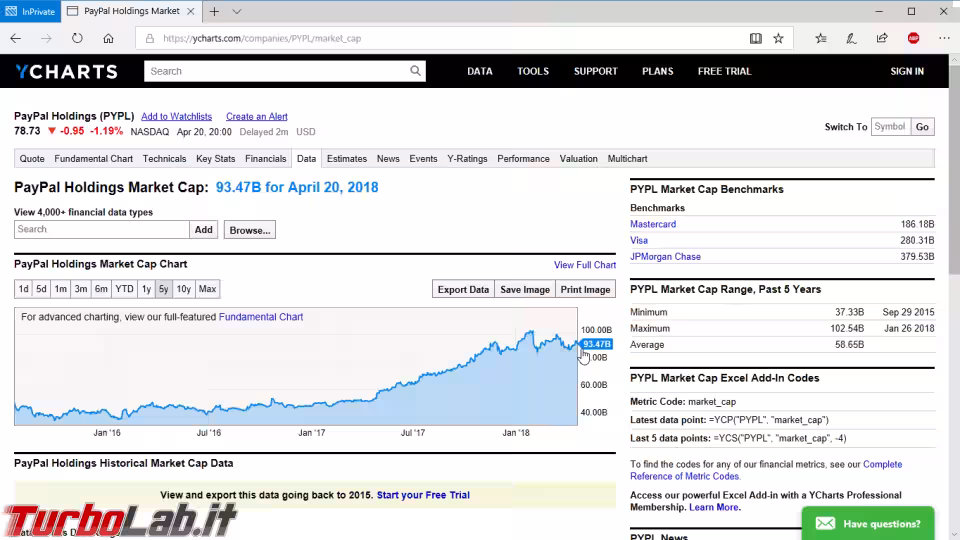Click the Add to Watchlists link
This screenshot has height=540, width=960.
(176, 116)
